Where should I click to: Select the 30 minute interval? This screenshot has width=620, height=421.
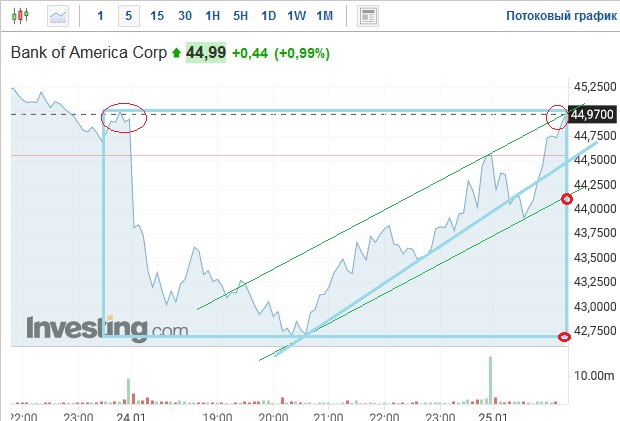[185, 16]
